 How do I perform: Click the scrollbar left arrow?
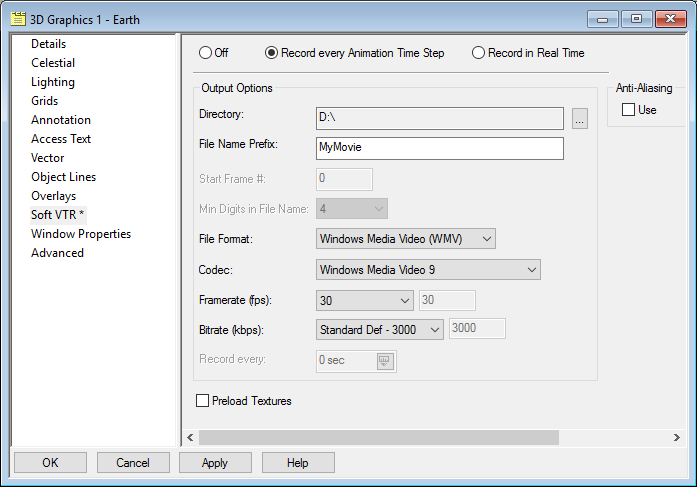[190, 437]
